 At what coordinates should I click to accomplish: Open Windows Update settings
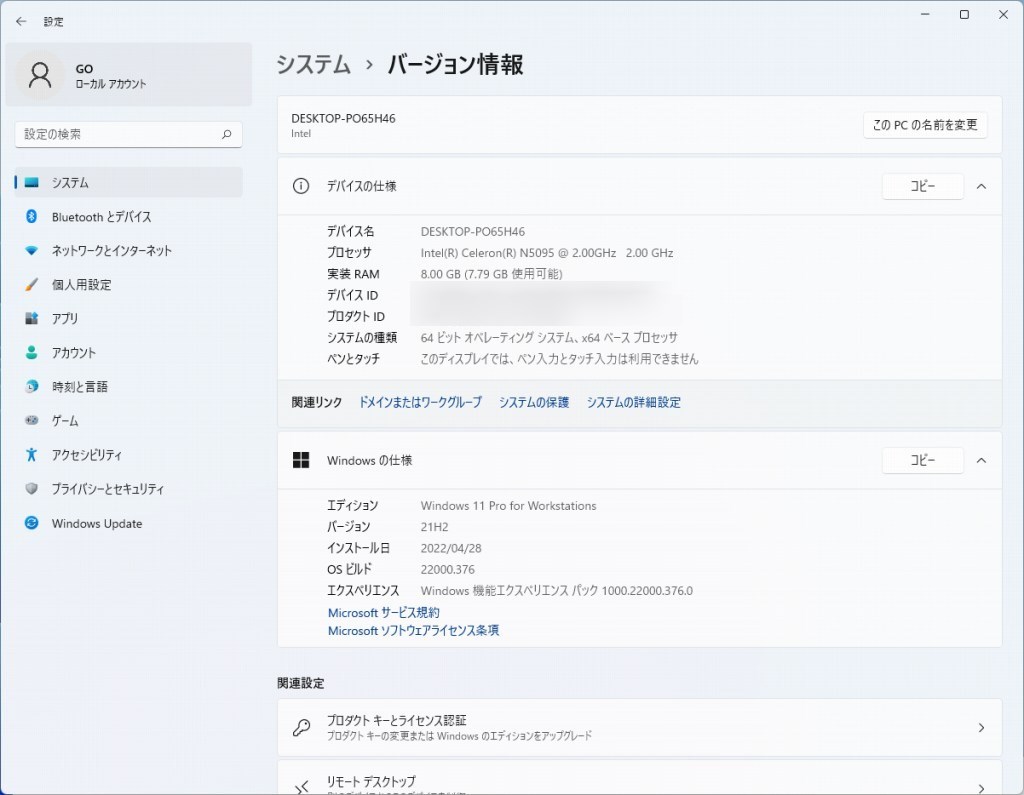(x=129, y=523)
